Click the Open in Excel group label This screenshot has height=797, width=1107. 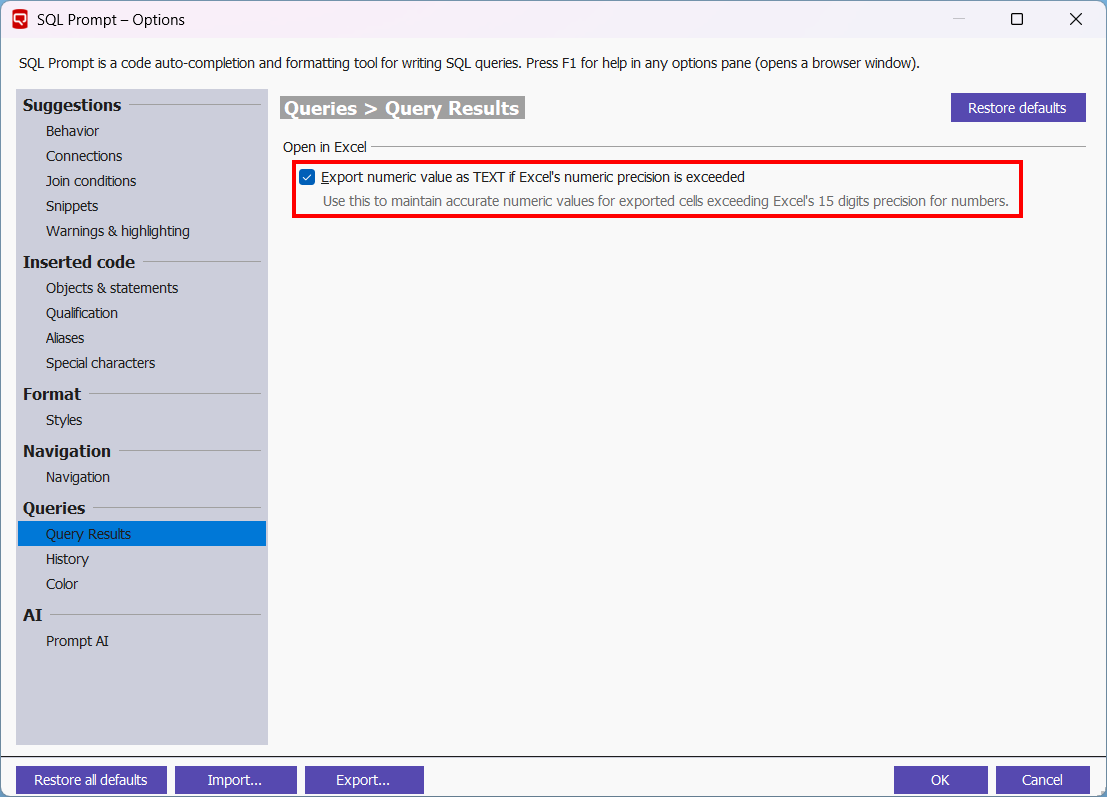click(x=325, y=147)
